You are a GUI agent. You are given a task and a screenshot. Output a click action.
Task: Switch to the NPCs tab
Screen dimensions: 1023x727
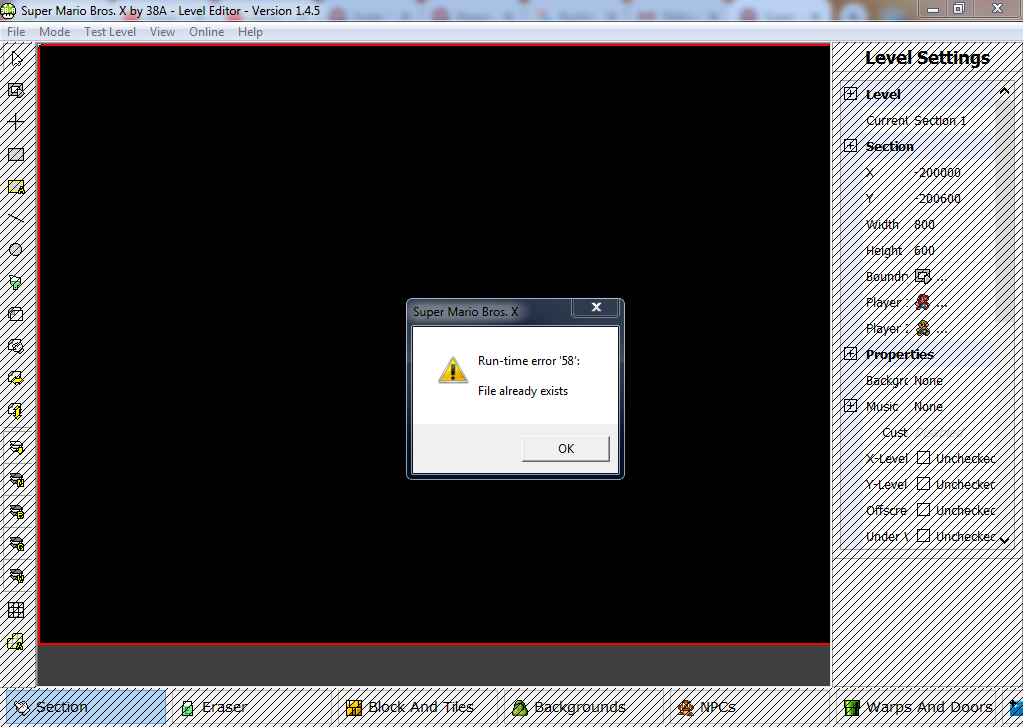coord(749,707)
